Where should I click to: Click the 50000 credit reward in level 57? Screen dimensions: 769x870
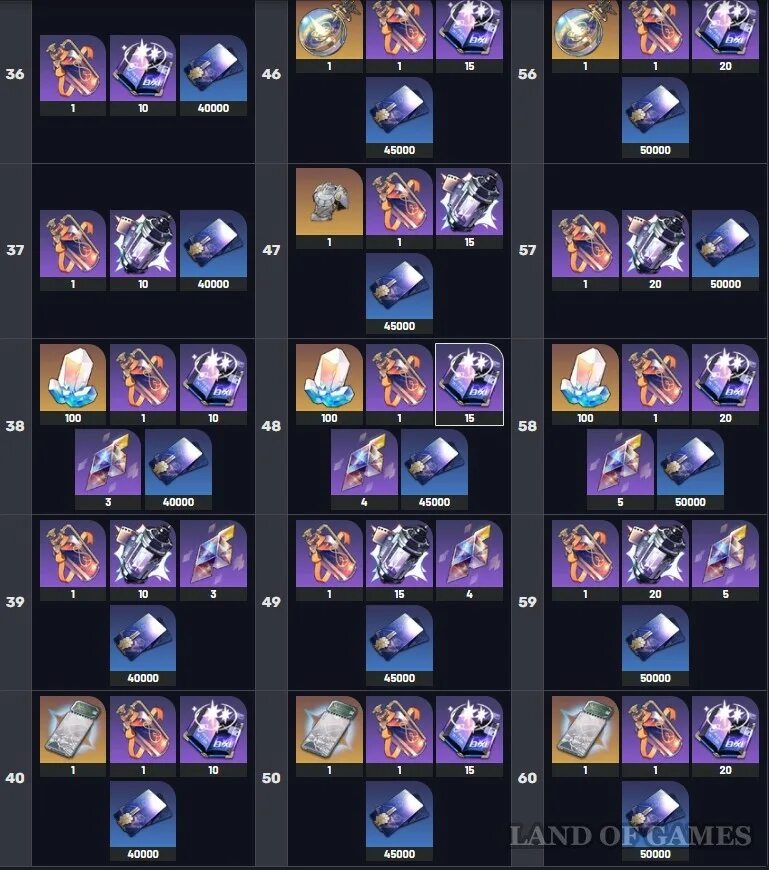[725, 251]
